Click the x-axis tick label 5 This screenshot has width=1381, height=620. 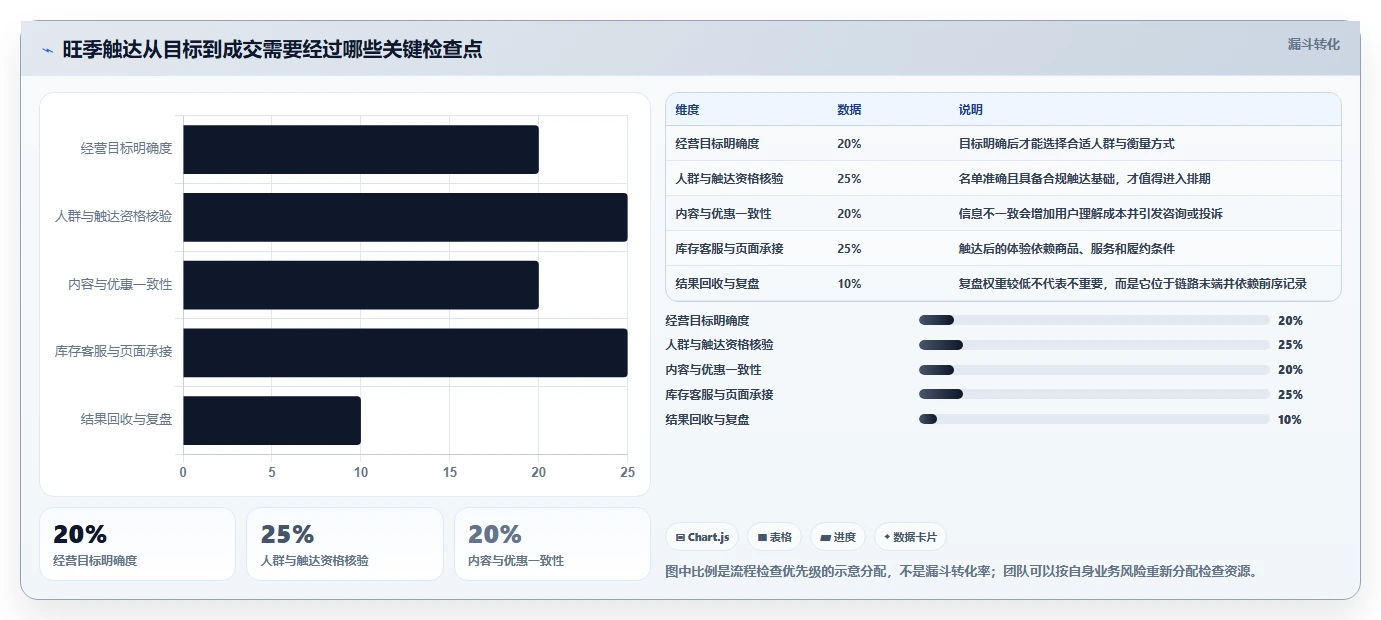[x=272, y=472]
